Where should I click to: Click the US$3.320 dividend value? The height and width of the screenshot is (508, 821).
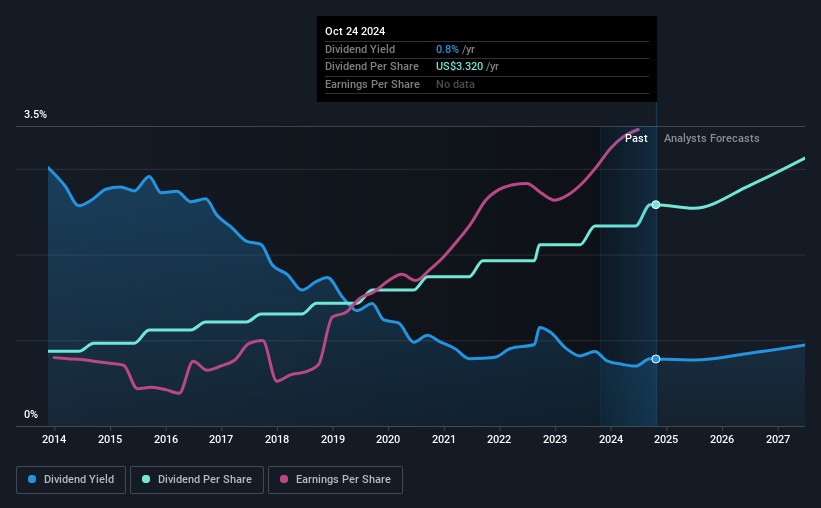pos(459,67)
